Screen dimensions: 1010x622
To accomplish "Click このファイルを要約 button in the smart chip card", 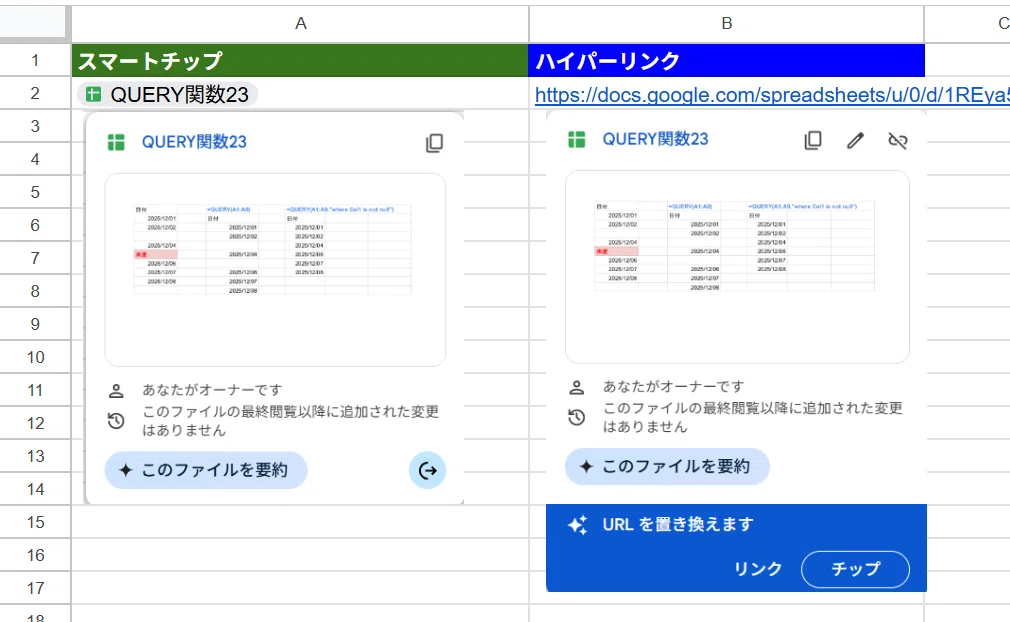I will (206, 470).
